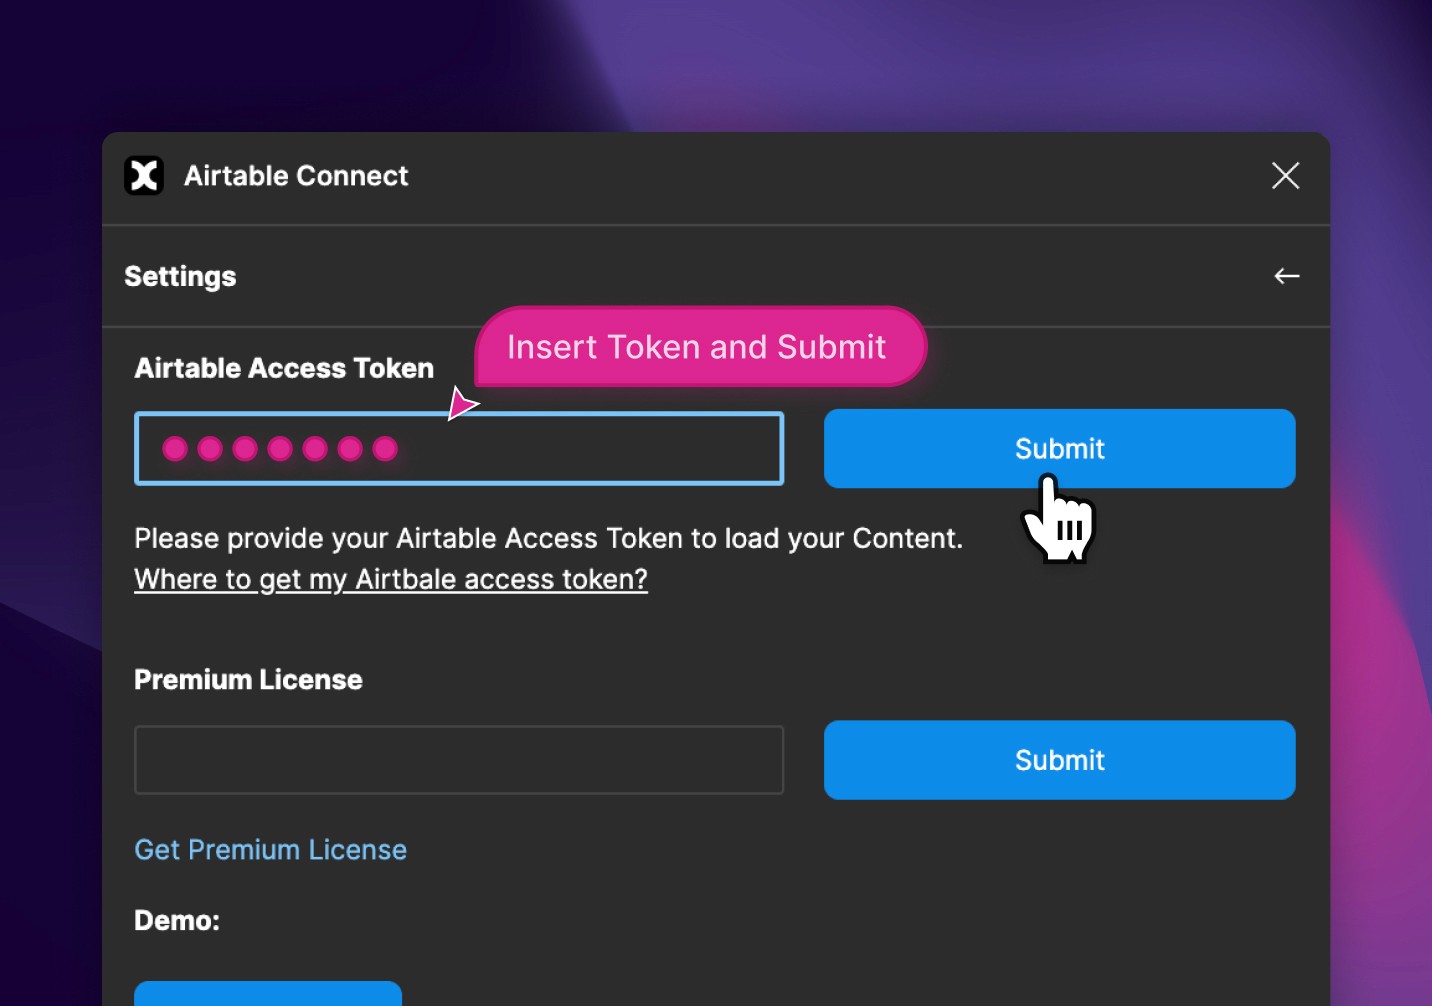Click into the Premium License input box

point(459,760)
